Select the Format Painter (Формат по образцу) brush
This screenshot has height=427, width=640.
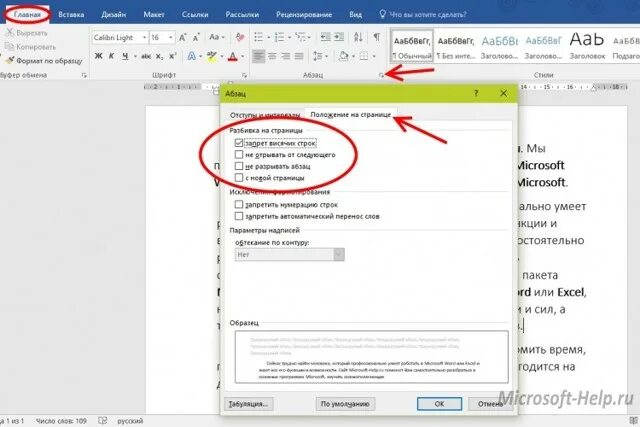pyautogui.click(x=10, y=60)
